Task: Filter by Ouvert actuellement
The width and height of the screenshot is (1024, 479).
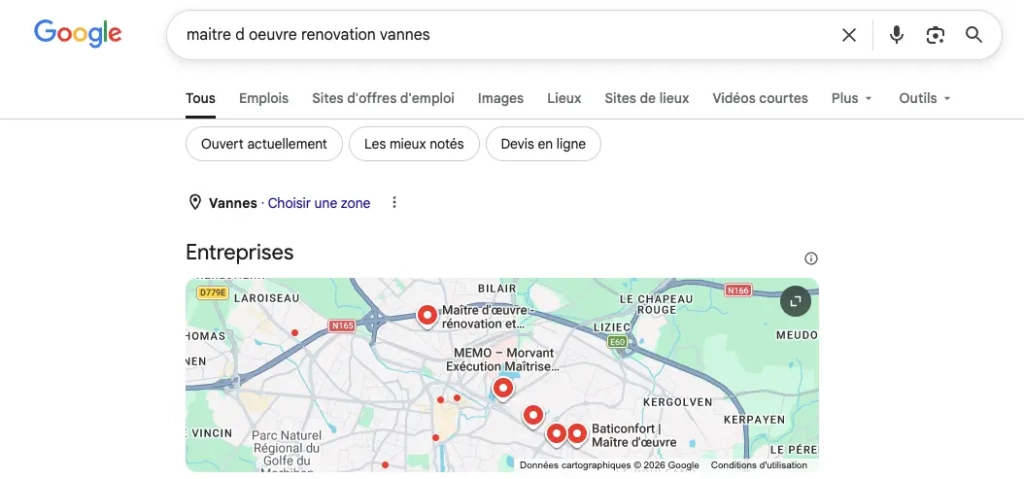Action: [x=264, y=144]
